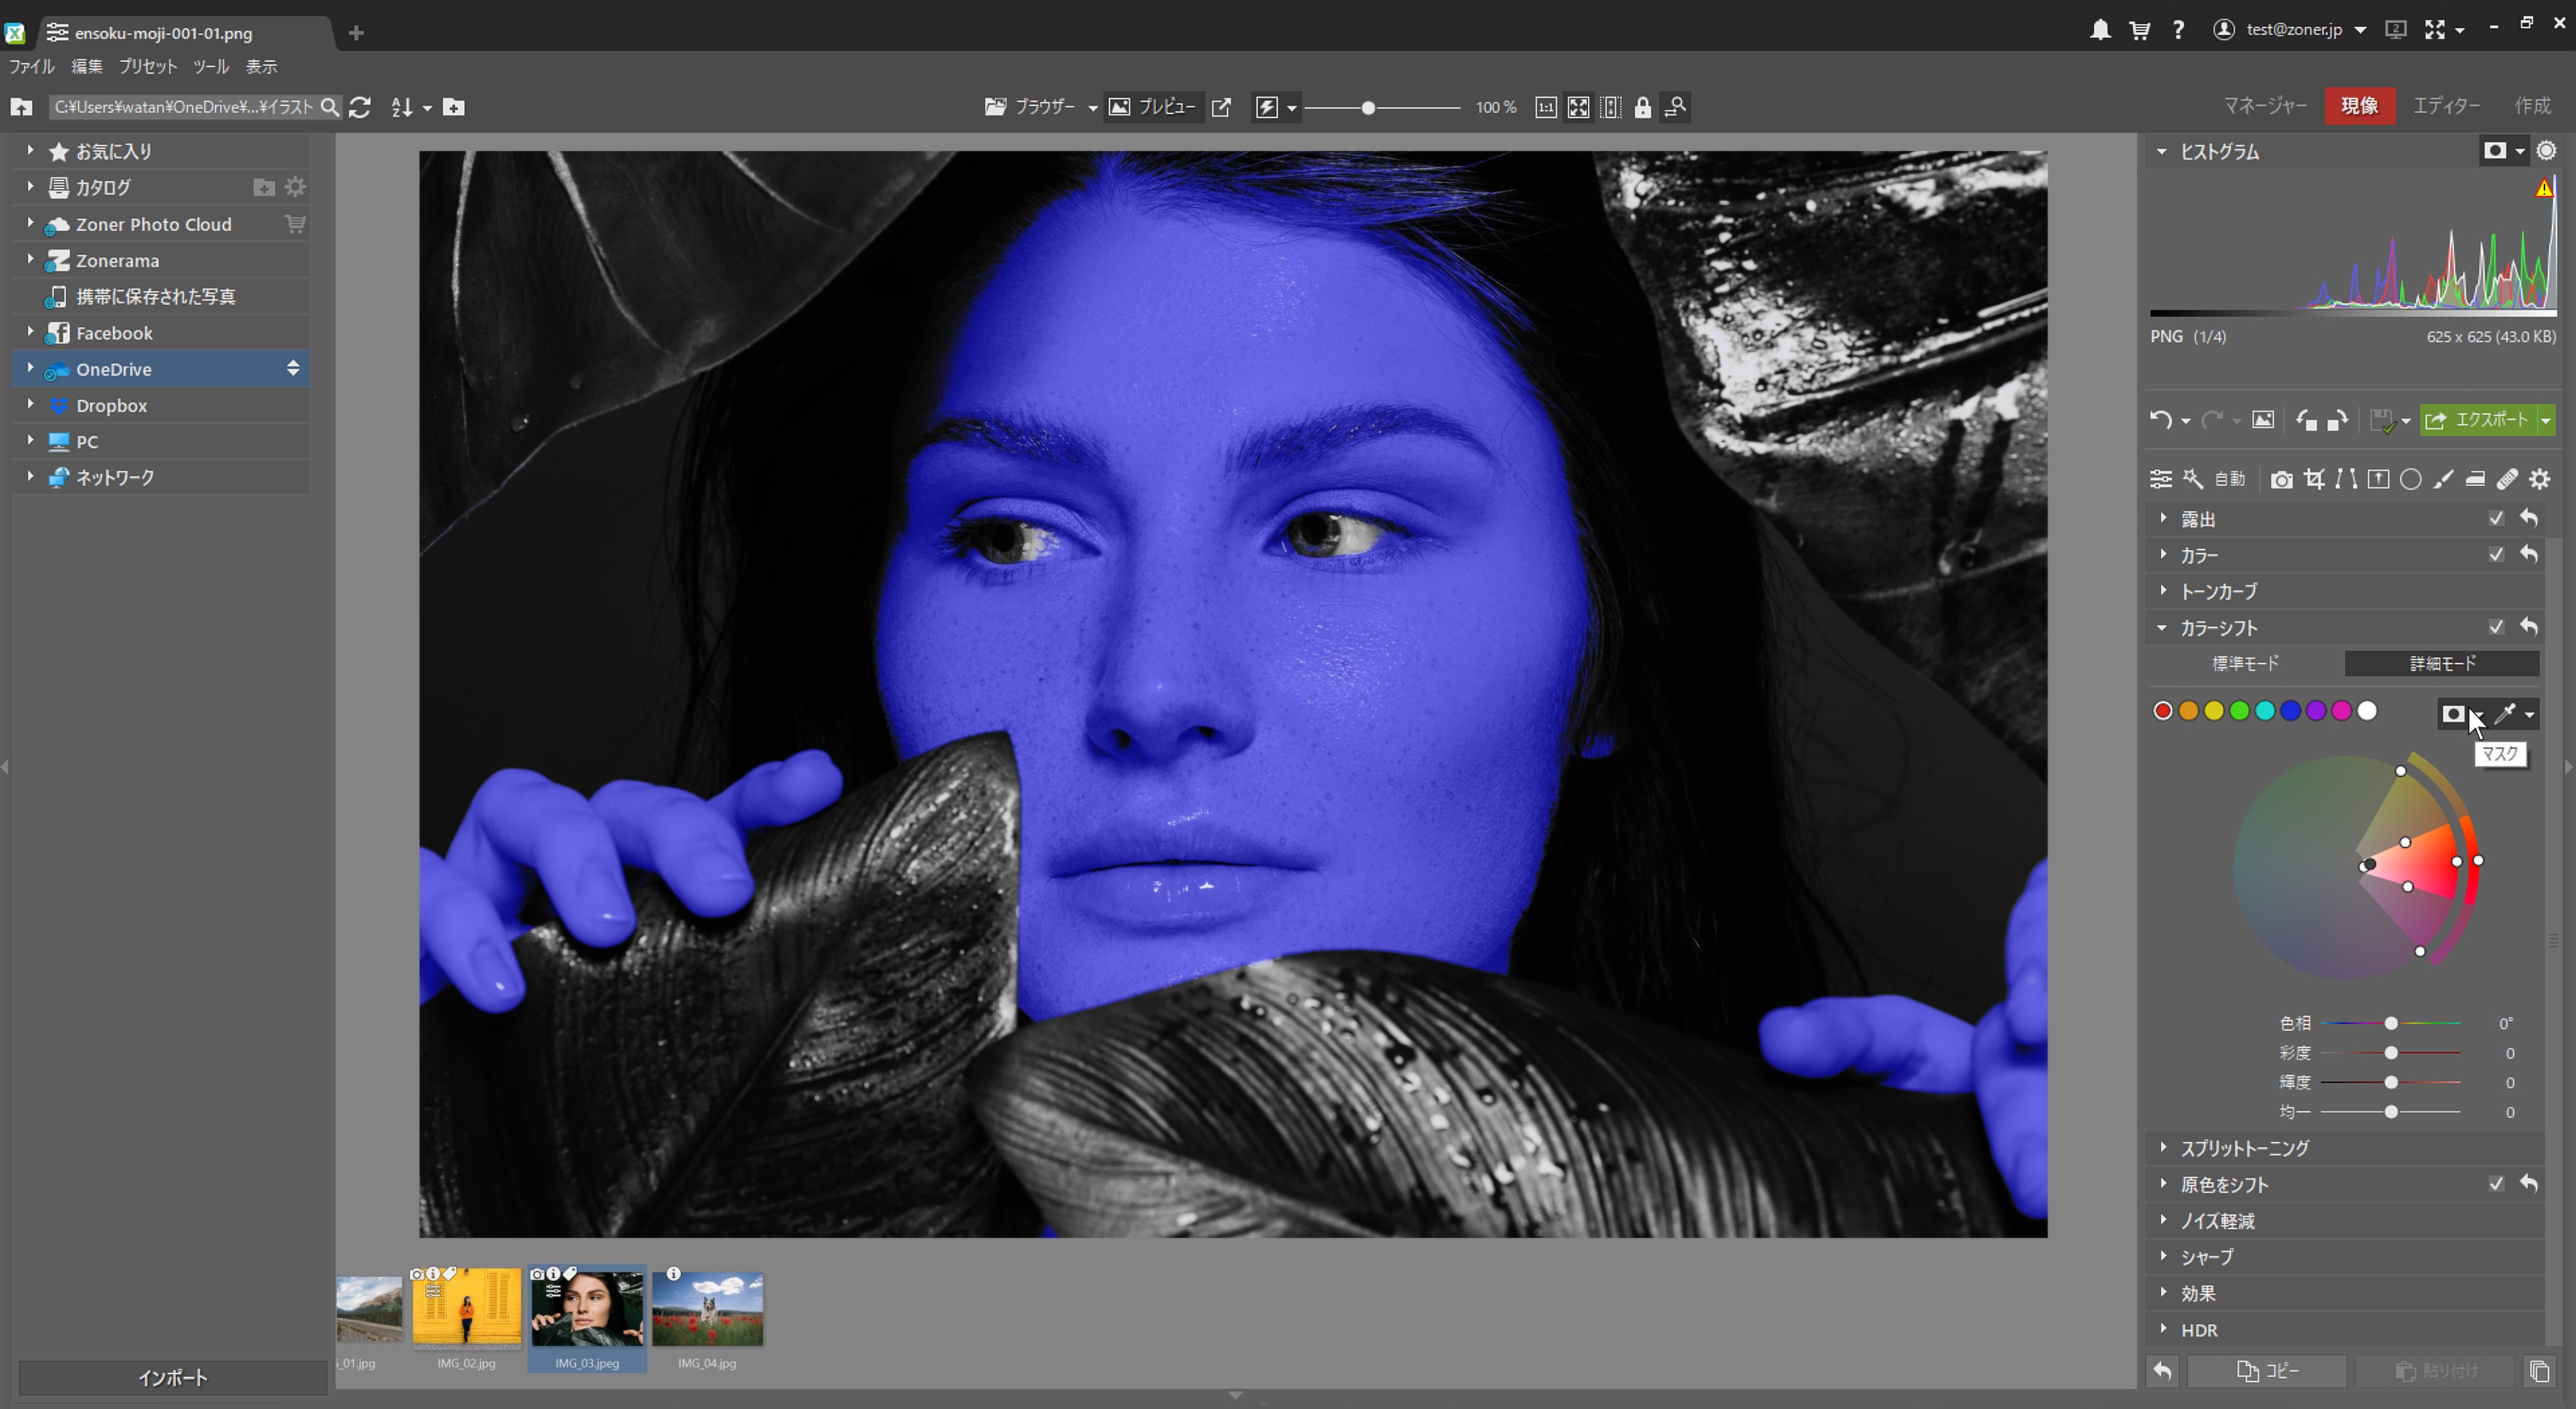The height and width of the screenshot is (1409, 2576).
Task: Open the help question mark
Action: click(x=2178, y=30)
